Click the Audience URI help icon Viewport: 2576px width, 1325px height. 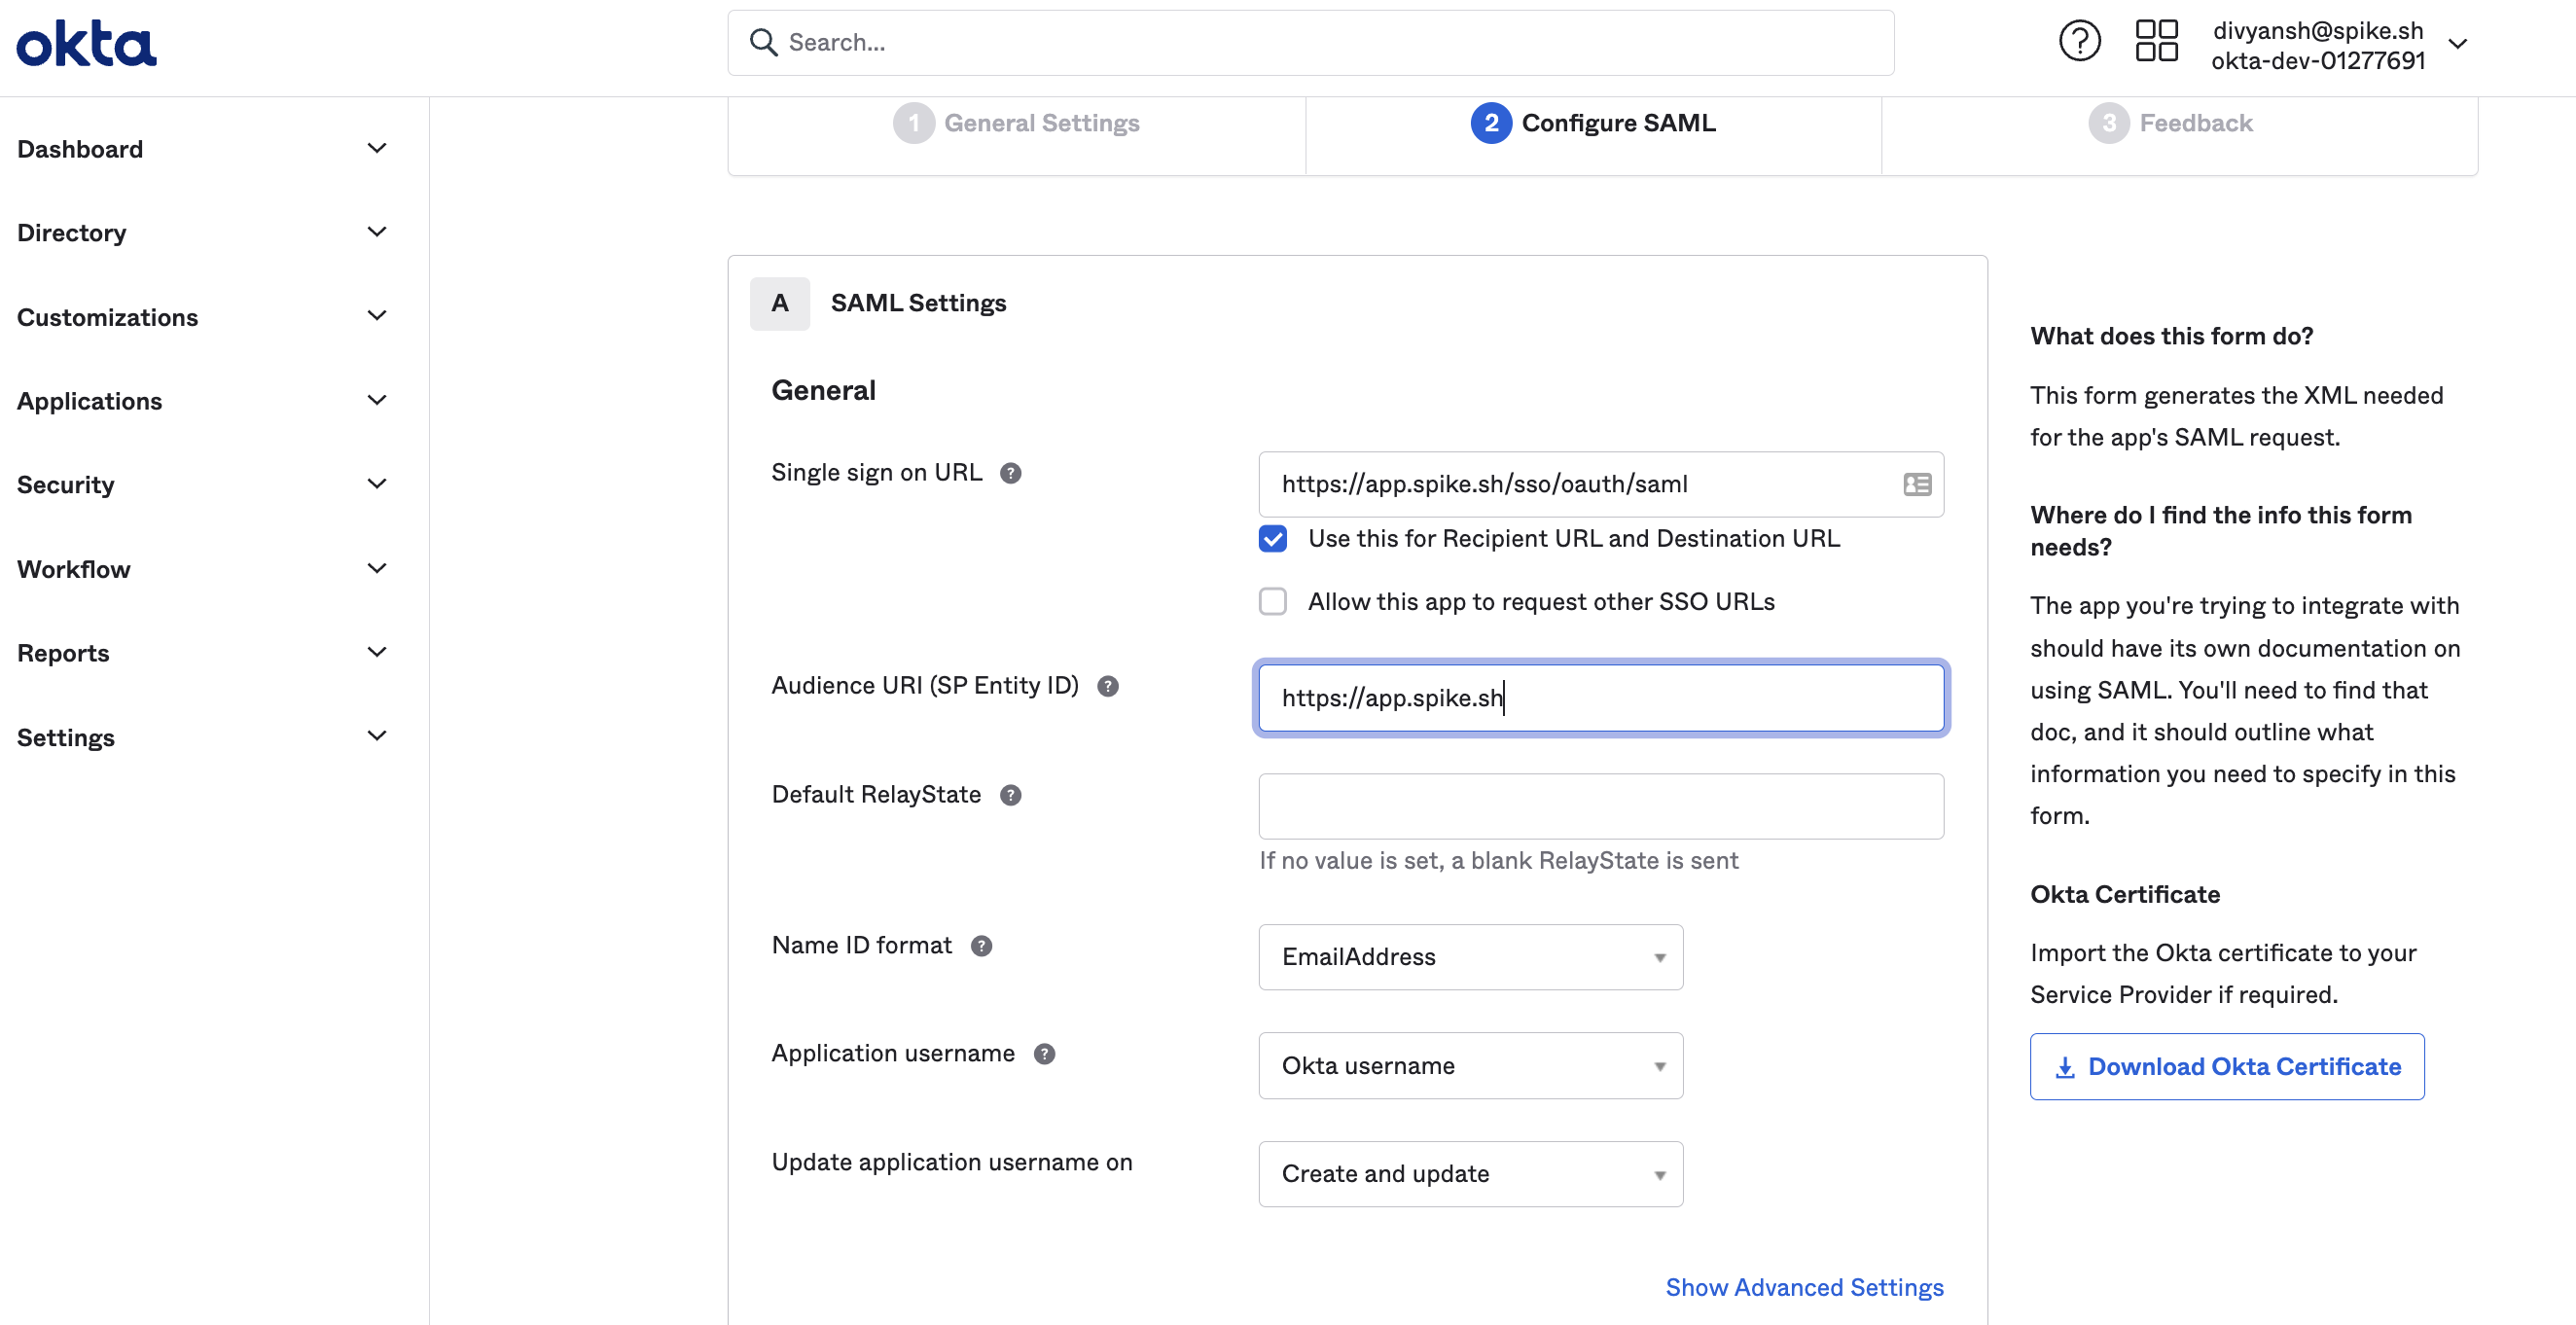(1108, 686)
